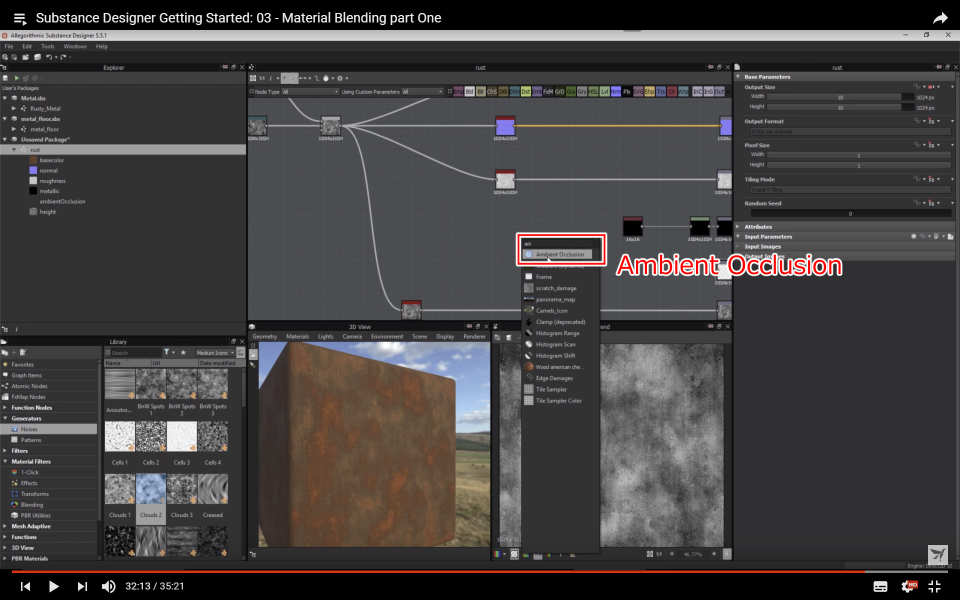
Task: Skip to the next video
Action: [82, 587]
